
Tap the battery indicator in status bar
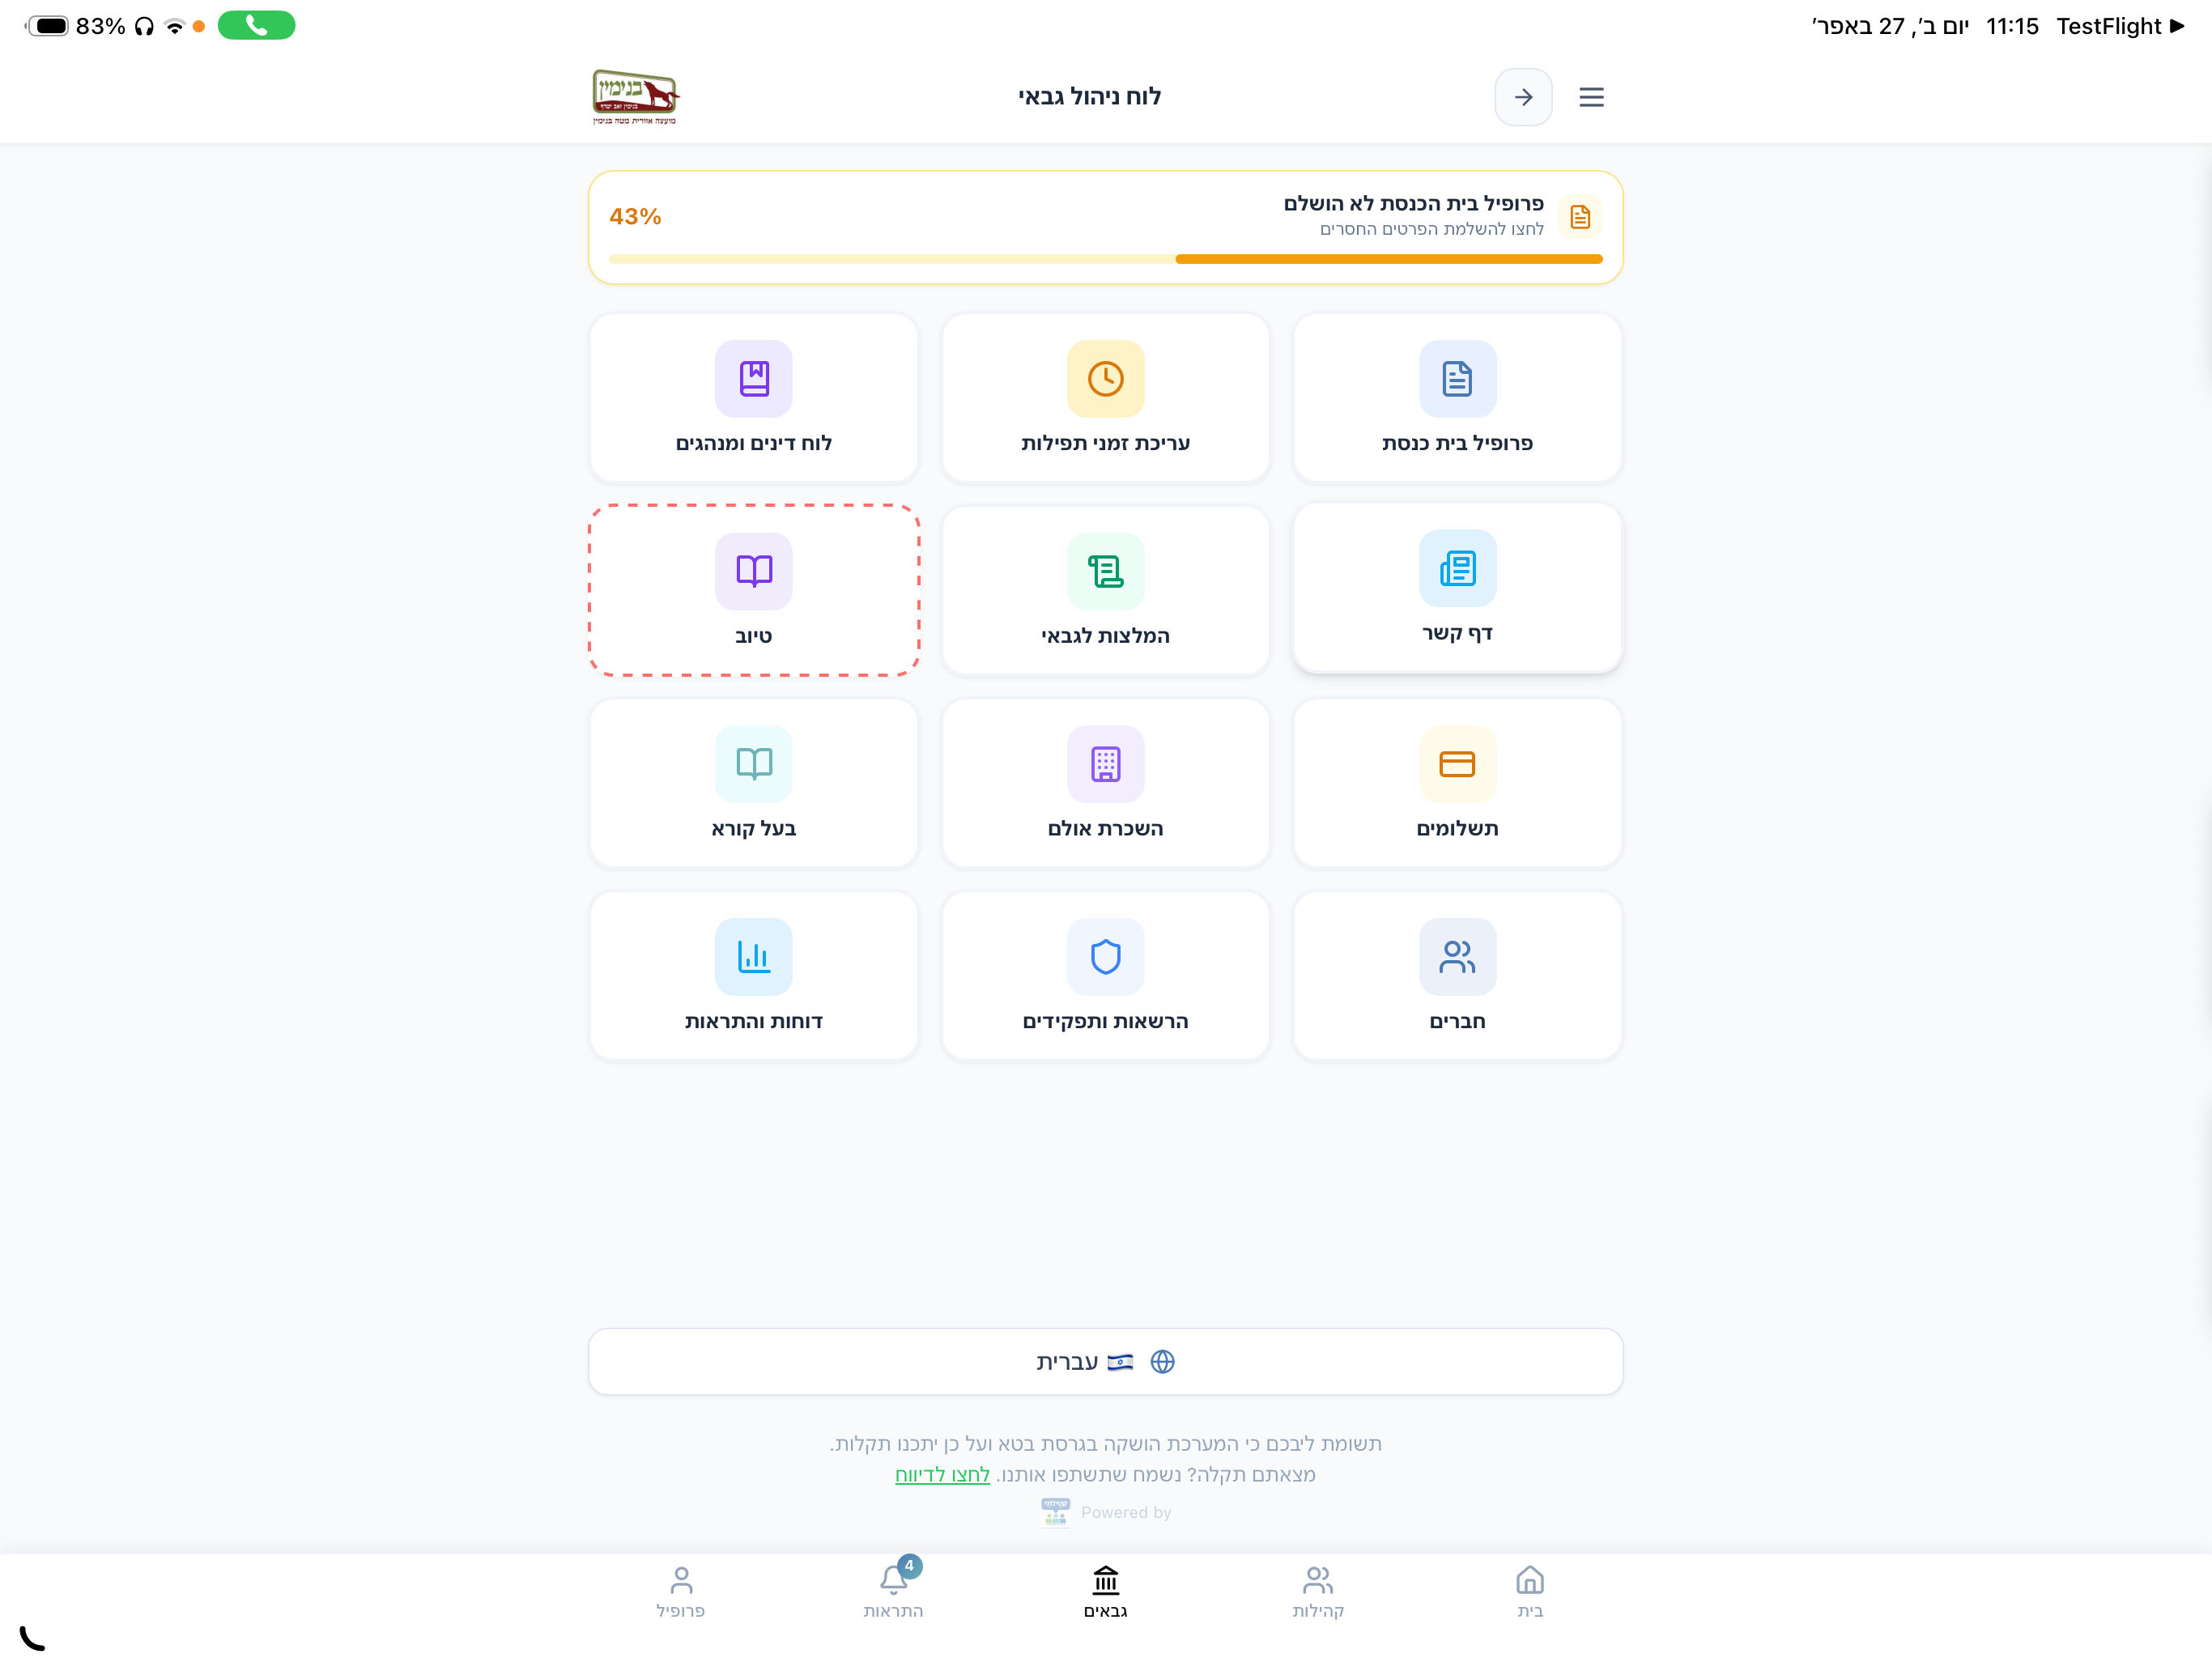tap(48, 26)
